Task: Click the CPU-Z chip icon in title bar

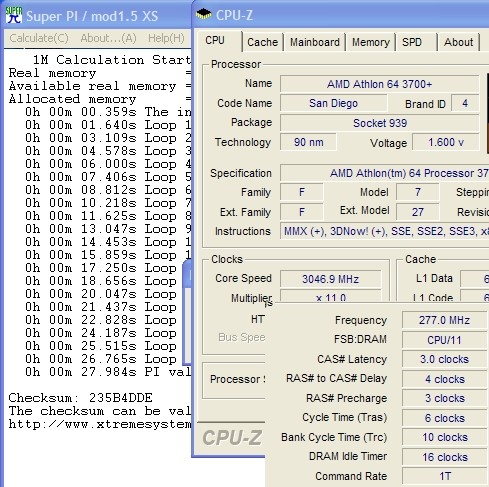Action: [203, 14]
